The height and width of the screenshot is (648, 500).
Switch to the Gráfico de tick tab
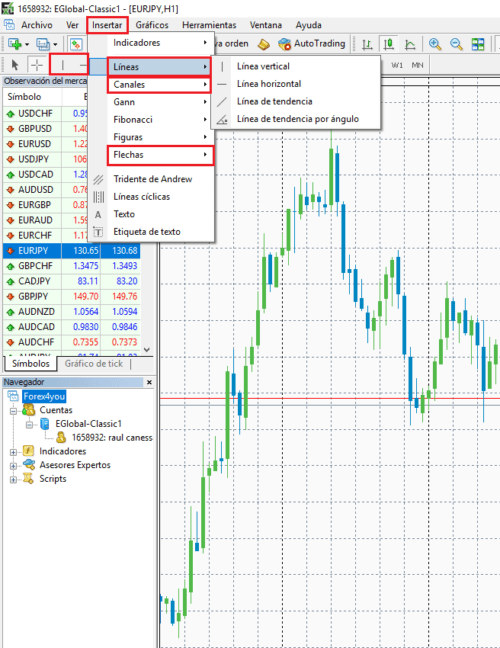(94, 364)
